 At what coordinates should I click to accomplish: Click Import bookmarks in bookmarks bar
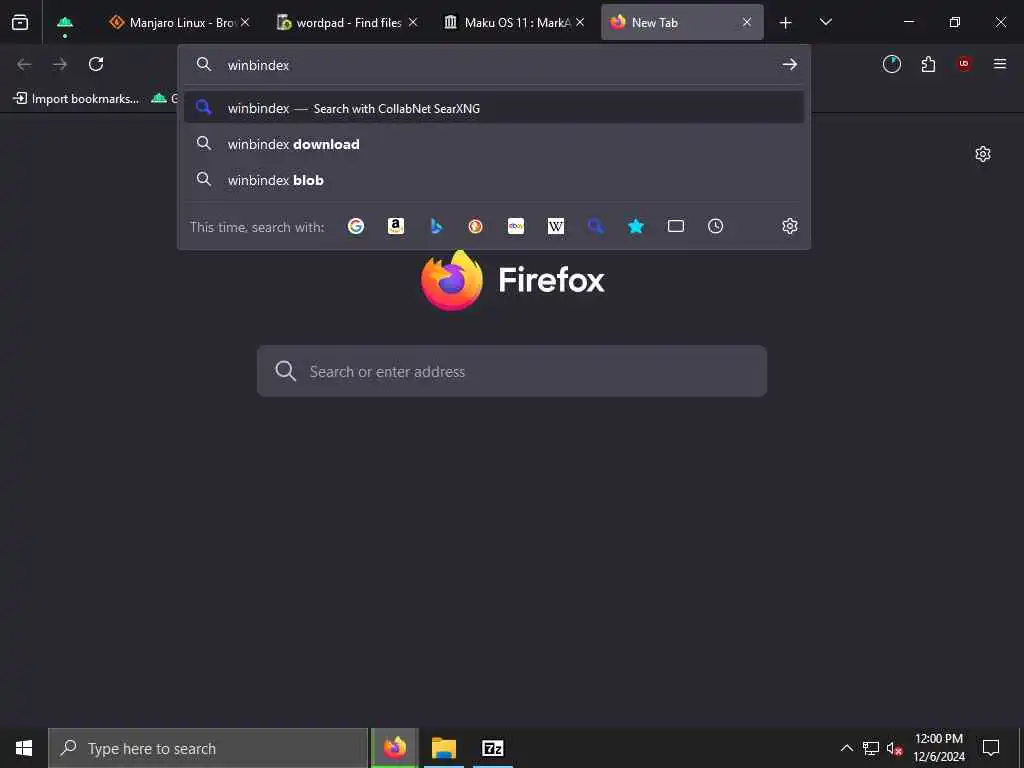(76, 99)
